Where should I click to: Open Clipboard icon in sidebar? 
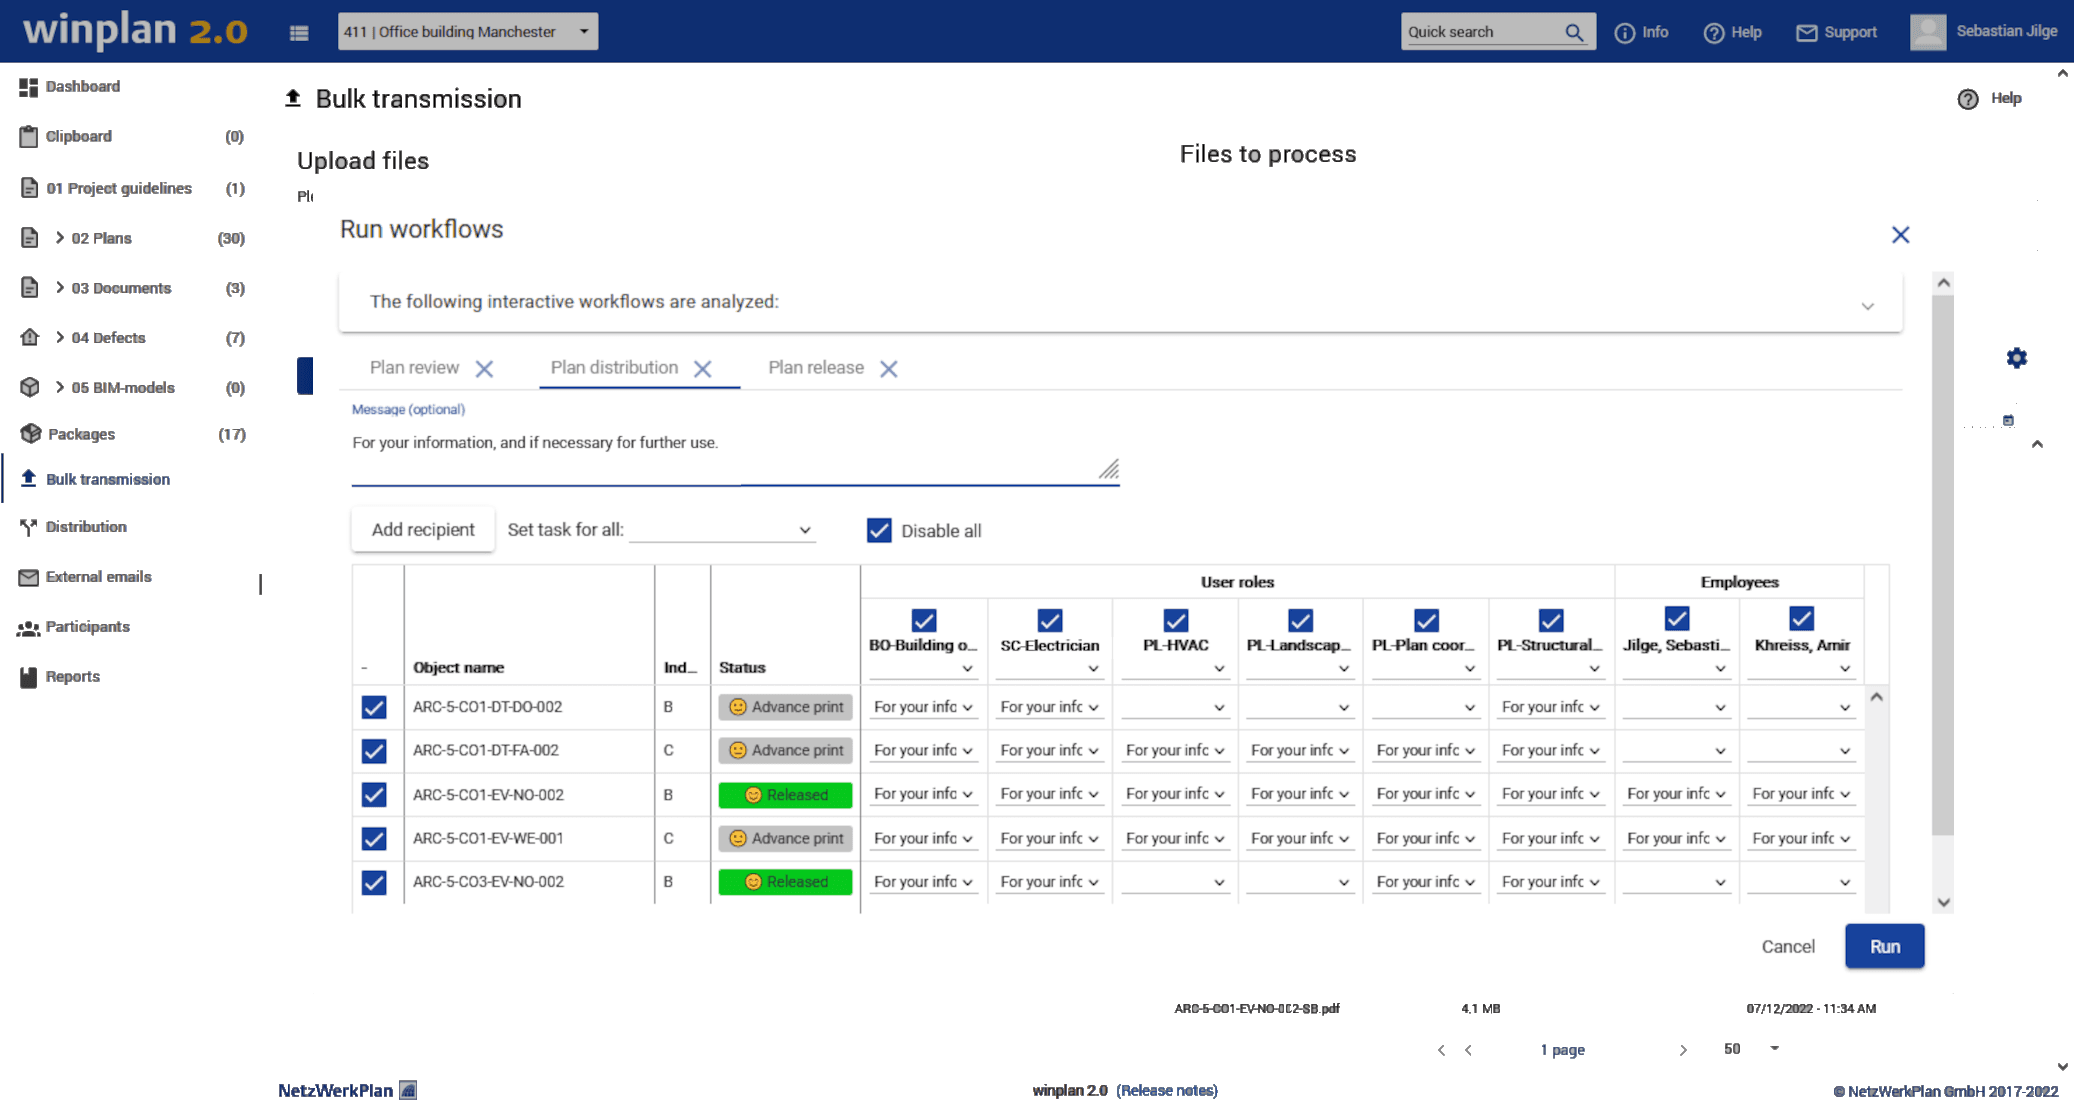[28, 137]
